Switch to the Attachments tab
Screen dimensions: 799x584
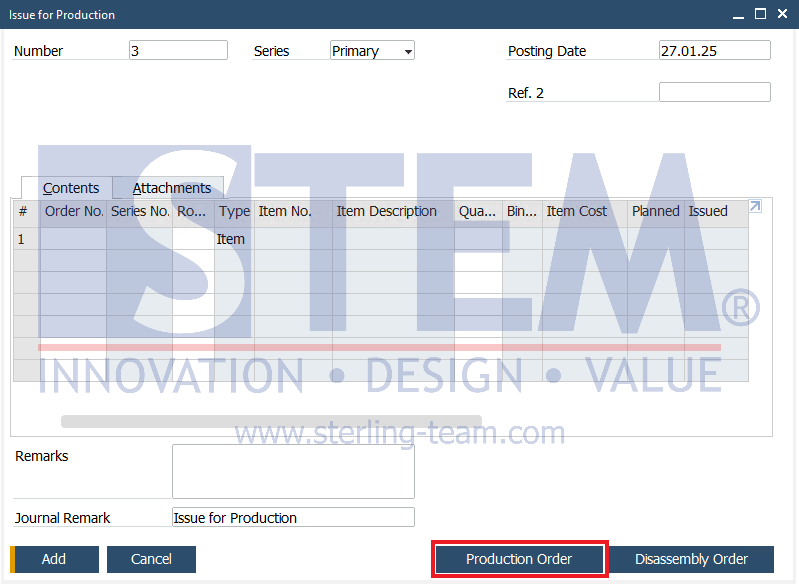coord(171,188)
